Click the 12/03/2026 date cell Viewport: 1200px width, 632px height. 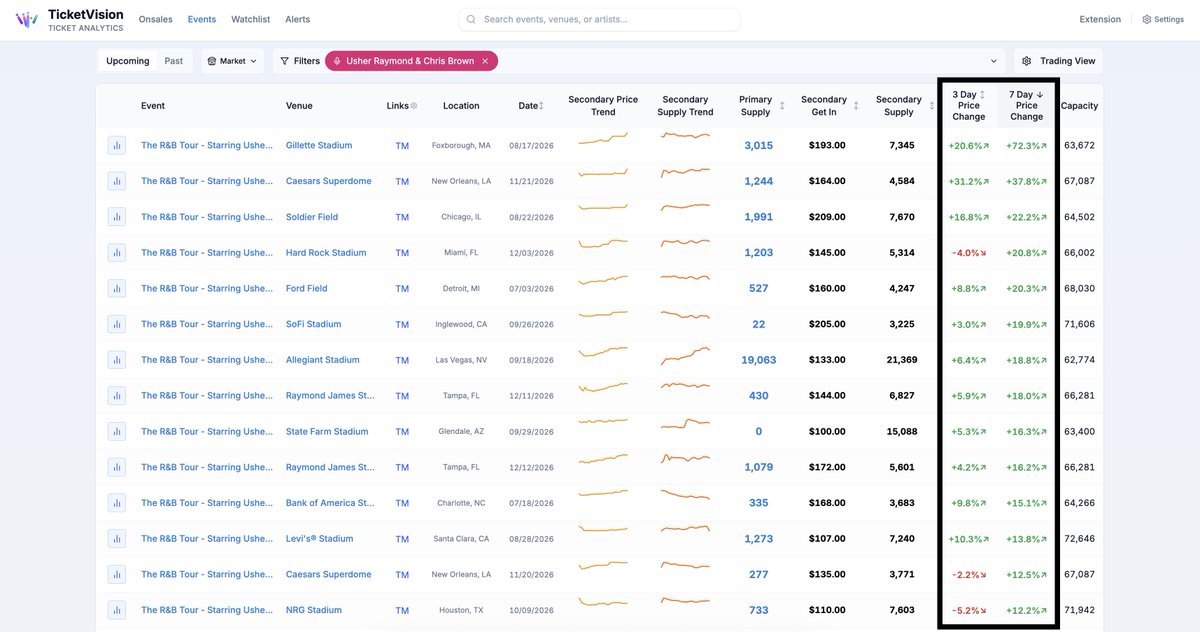pos(531,253)
